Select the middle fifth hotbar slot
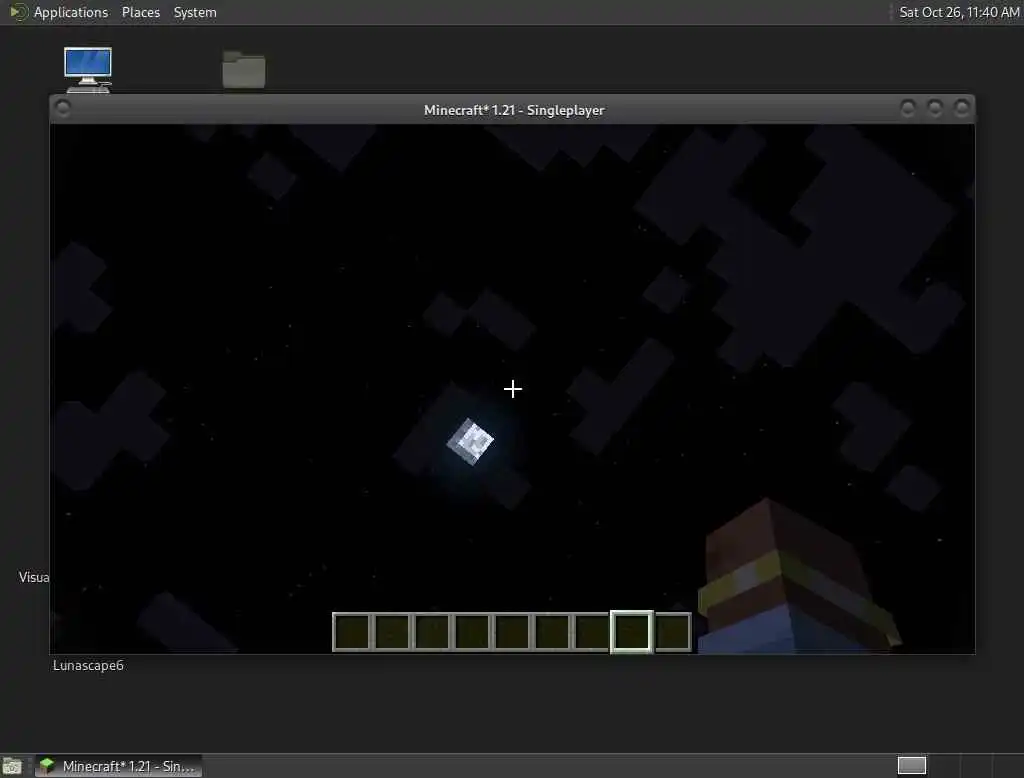Screen dimensions: 1024x778 pos(512,632)
